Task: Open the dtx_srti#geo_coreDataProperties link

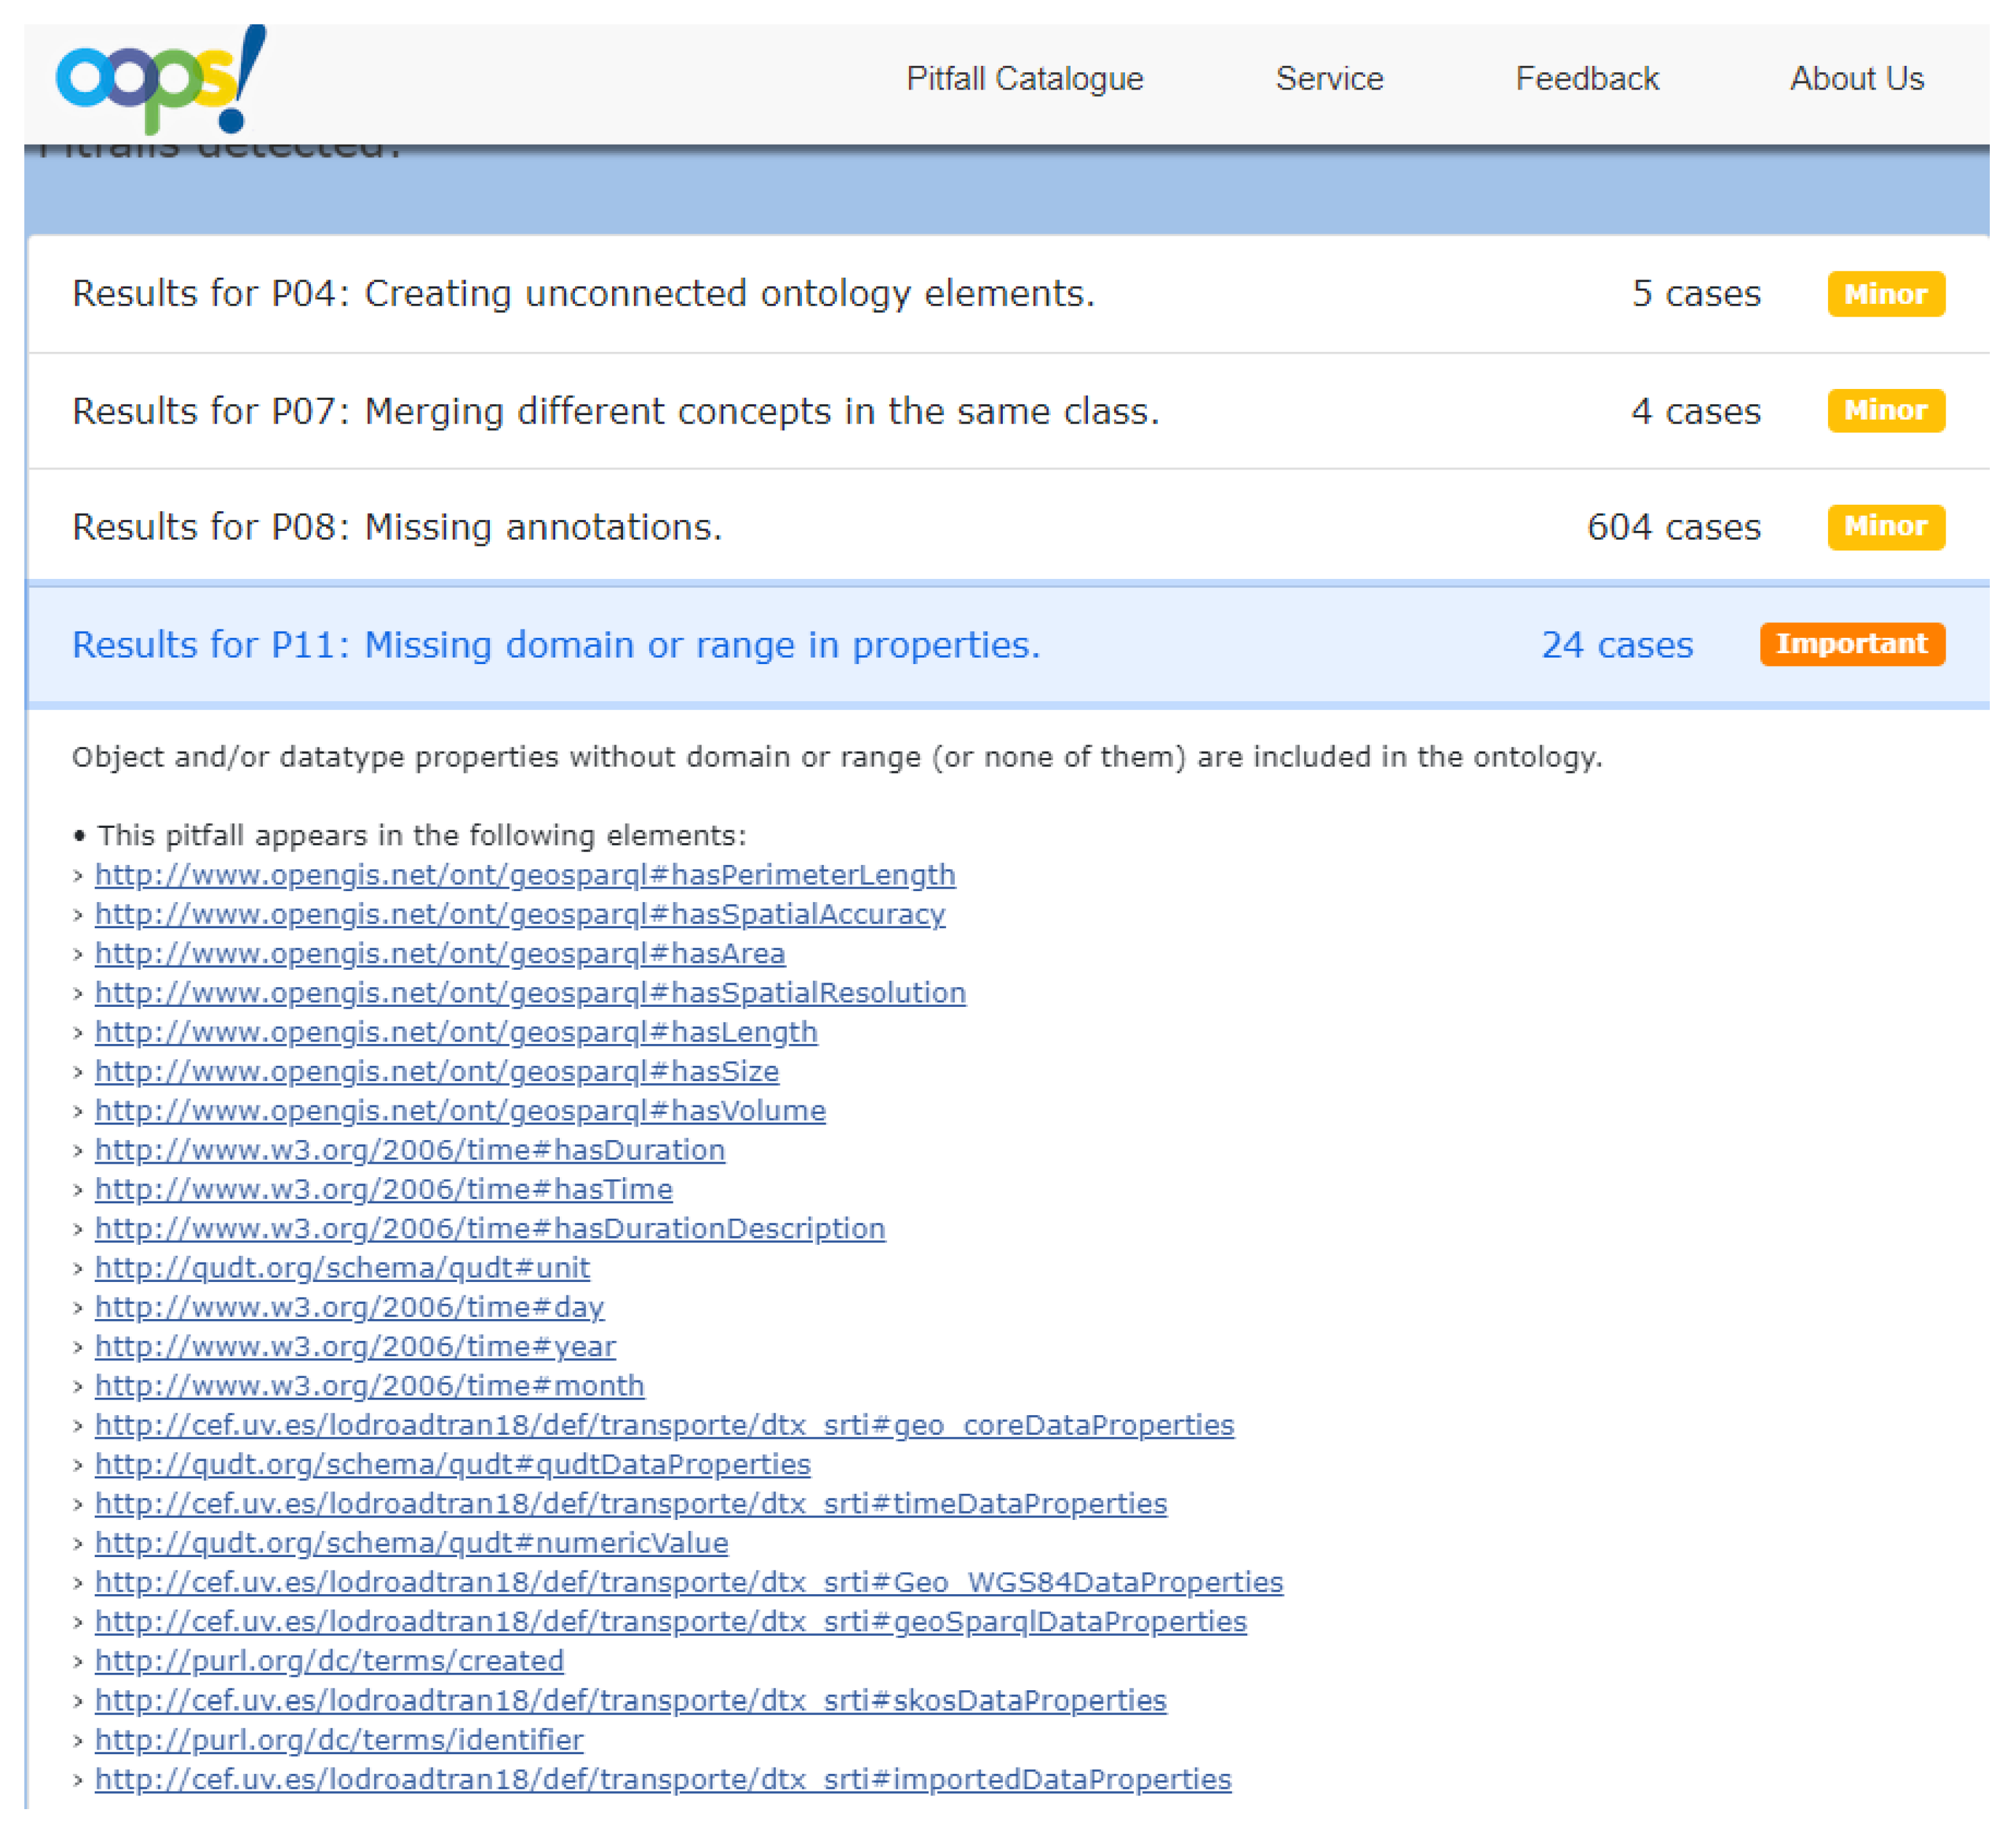Action: pyautogui.click(x=664, y=1425)
